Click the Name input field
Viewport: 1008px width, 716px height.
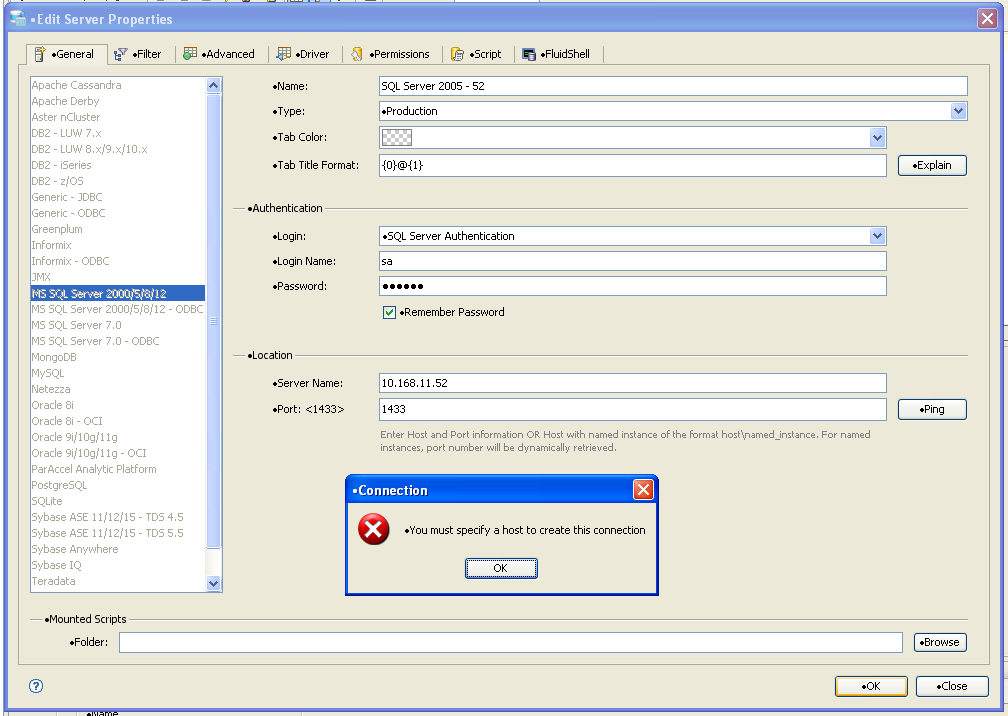673,86
